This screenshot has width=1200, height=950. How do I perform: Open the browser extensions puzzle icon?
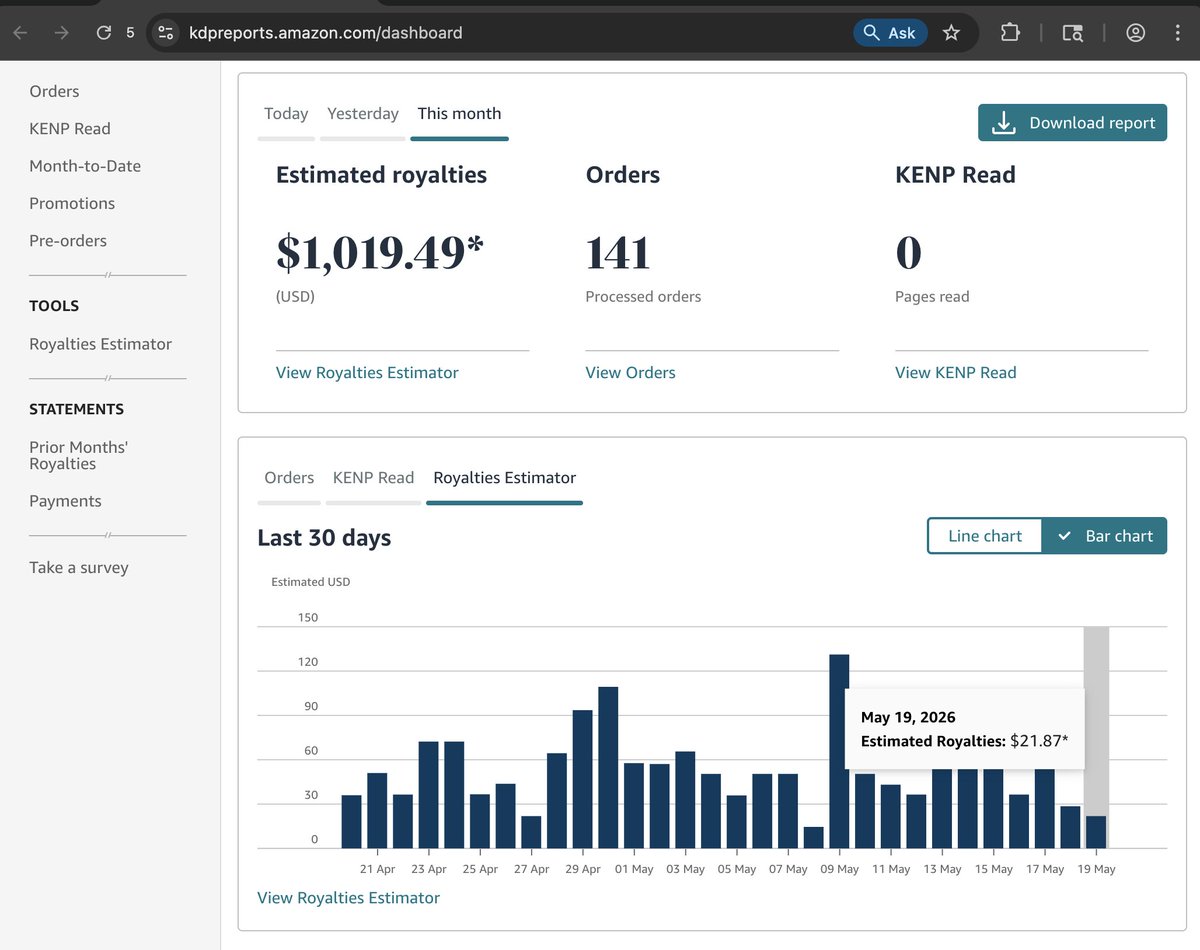point(1010,33)
